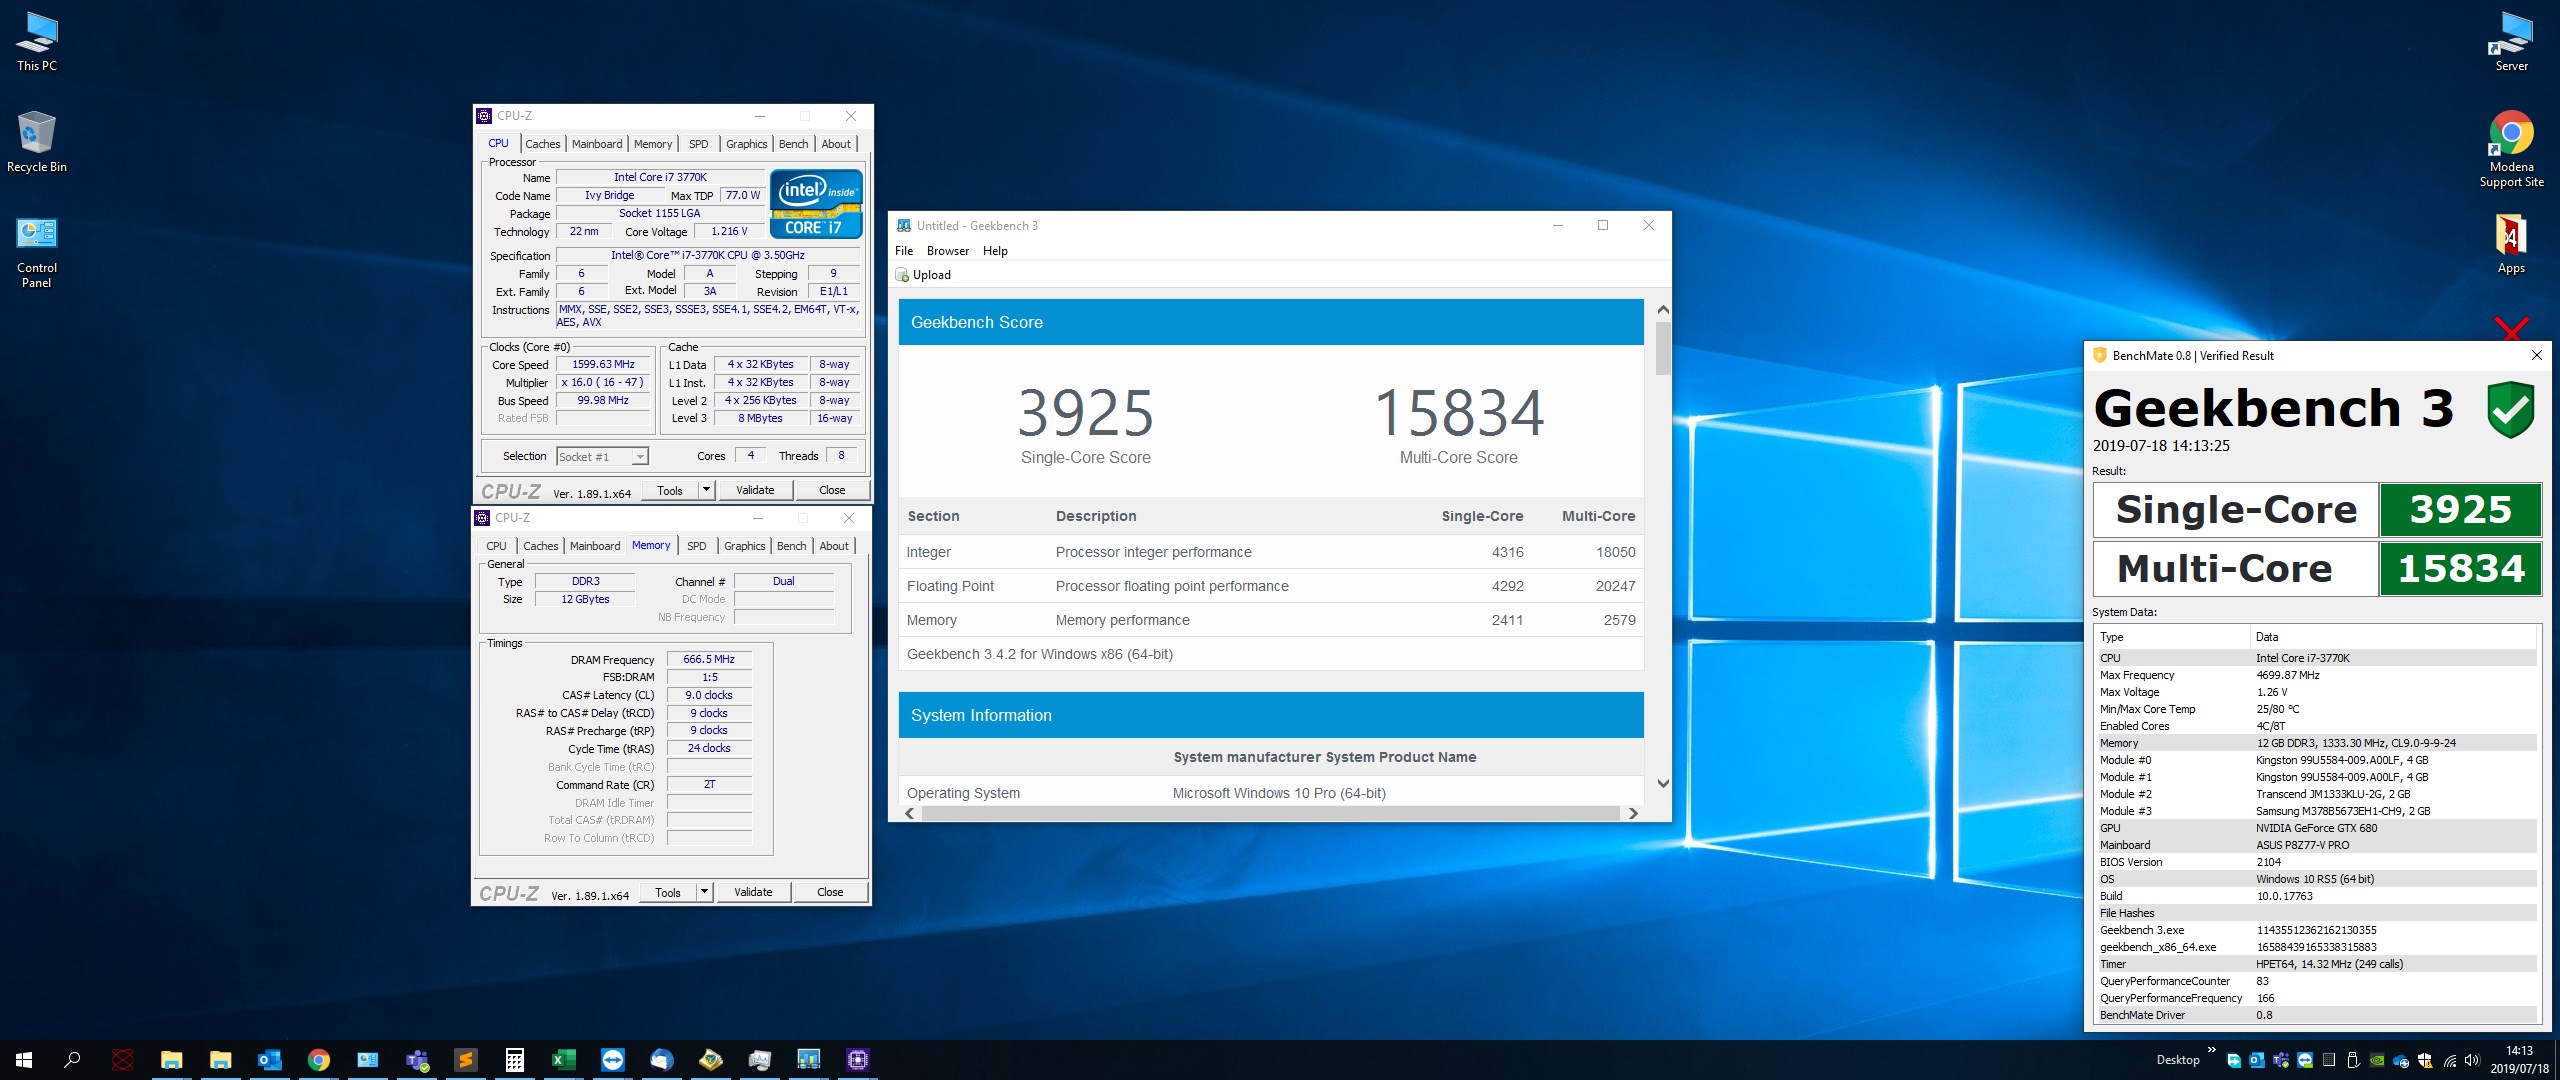Click the Core Speed value 1599.63 MHz
This screenshot has height=1080, width=2560.
coord(603,365)
